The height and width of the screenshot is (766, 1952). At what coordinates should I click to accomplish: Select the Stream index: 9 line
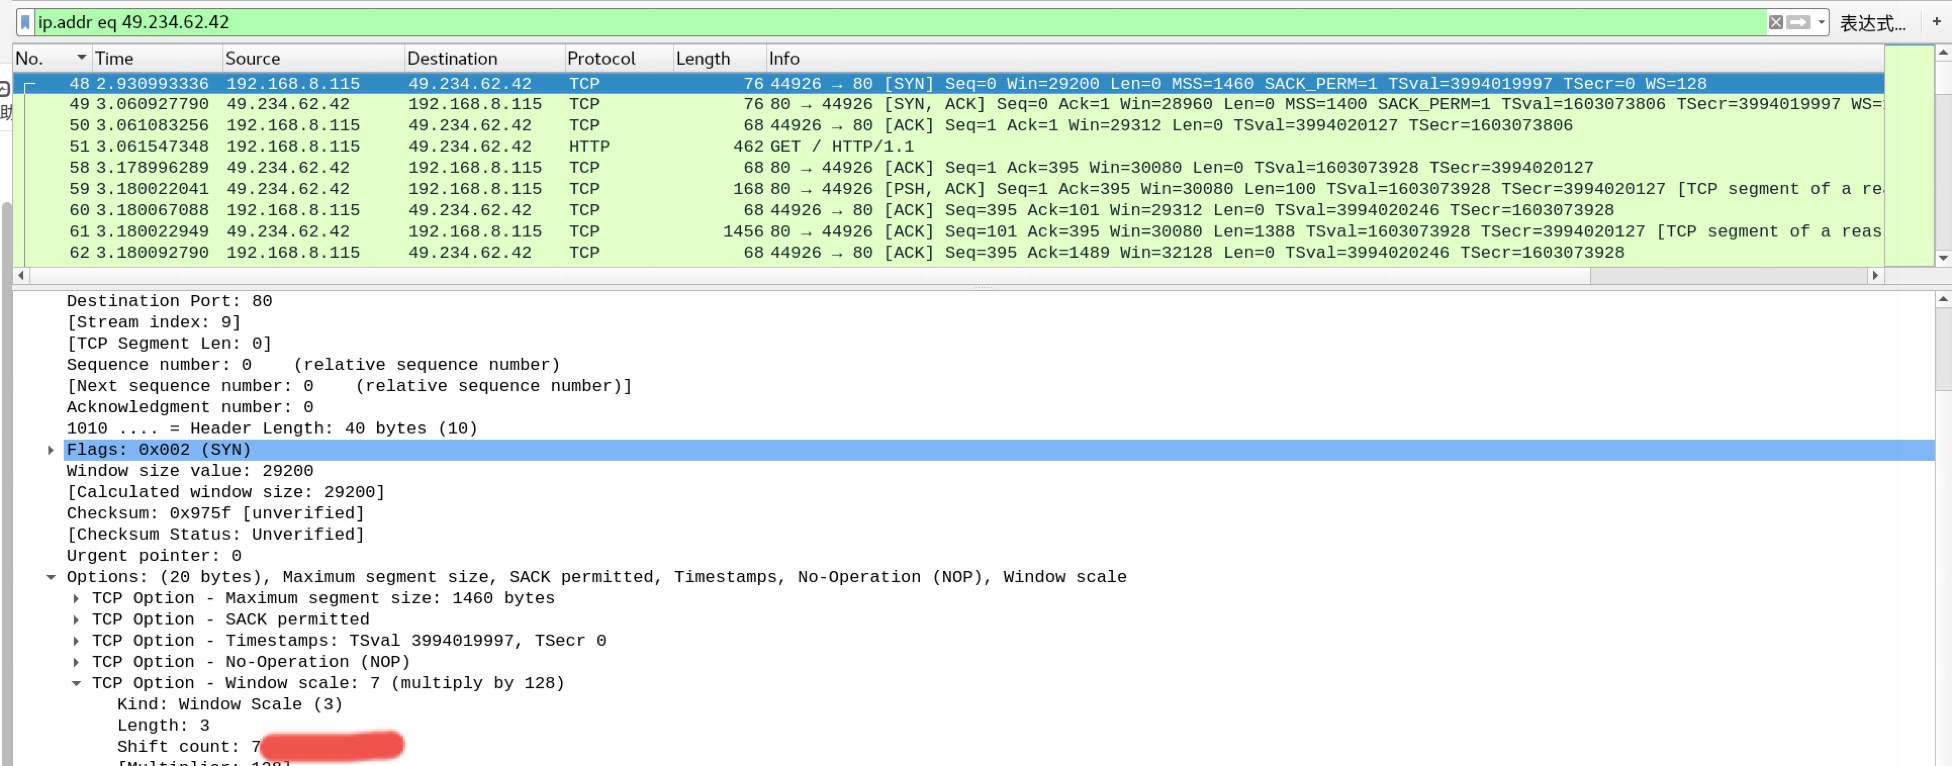coord(154,322)
